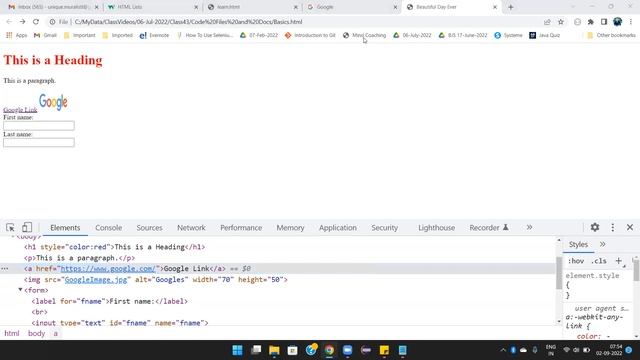Open the Extensions puzzle icon
640x360 pixels.
pyautogui.click(x=591, y=22)
